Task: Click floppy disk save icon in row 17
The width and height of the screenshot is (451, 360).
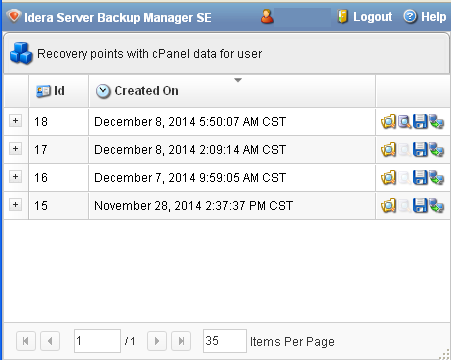Action: pos(420,150)
